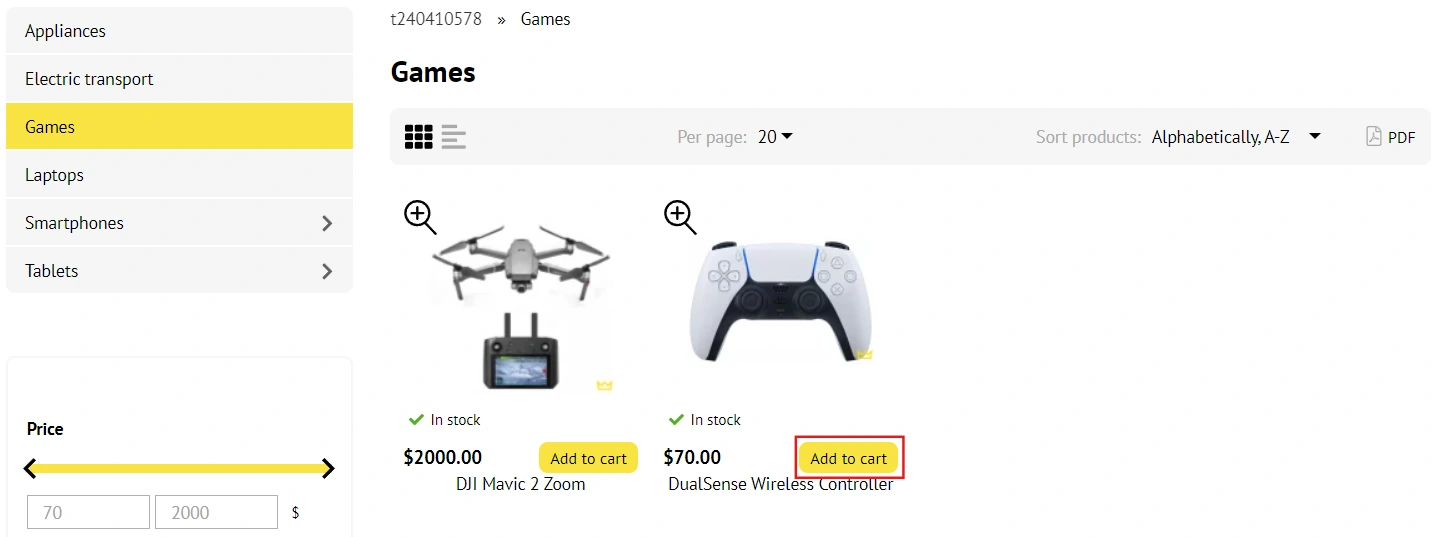The width and height of the screenshot is (1437, 537).
Task: Switch to list view layout
Action: (454, 137)
